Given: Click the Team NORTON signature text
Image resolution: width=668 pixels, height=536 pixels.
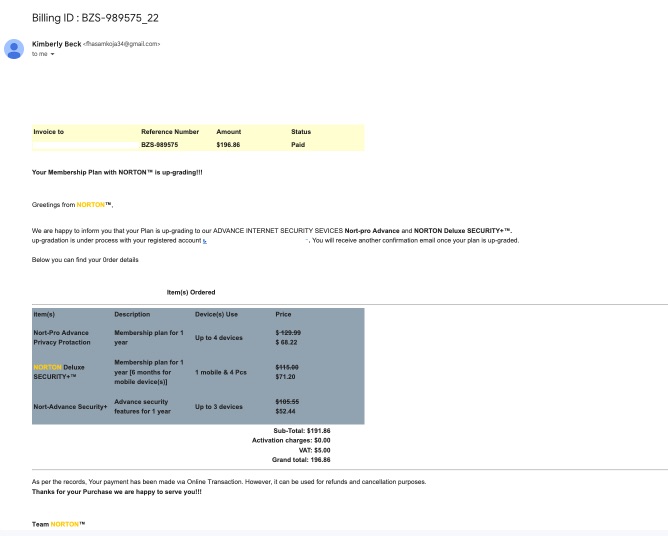Looking at the screenshot, I should tap(58, 525).
